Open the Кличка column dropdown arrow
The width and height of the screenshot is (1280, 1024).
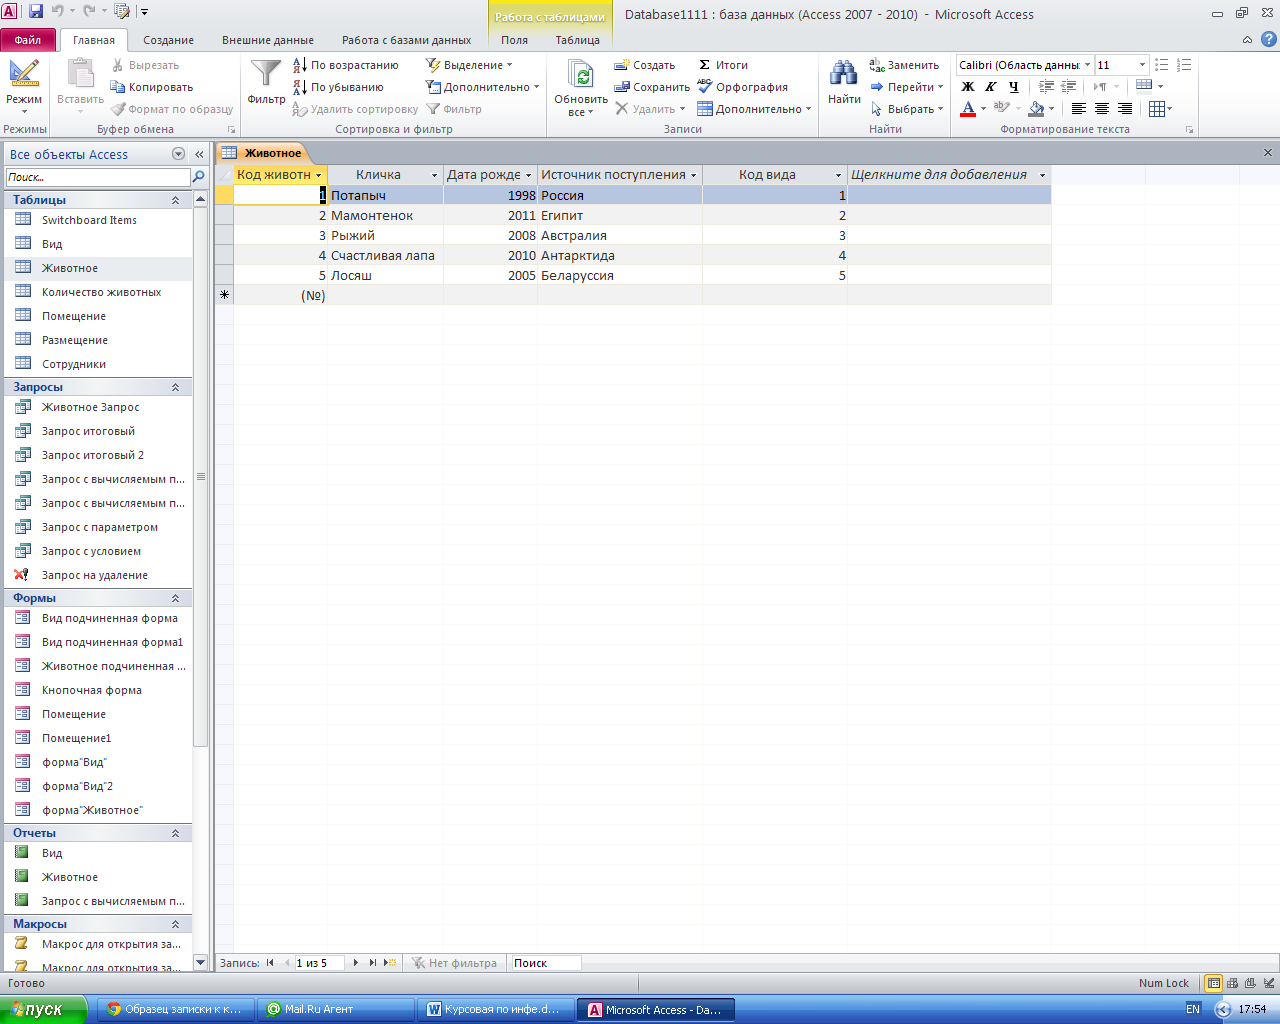click(x=434, y=175)
